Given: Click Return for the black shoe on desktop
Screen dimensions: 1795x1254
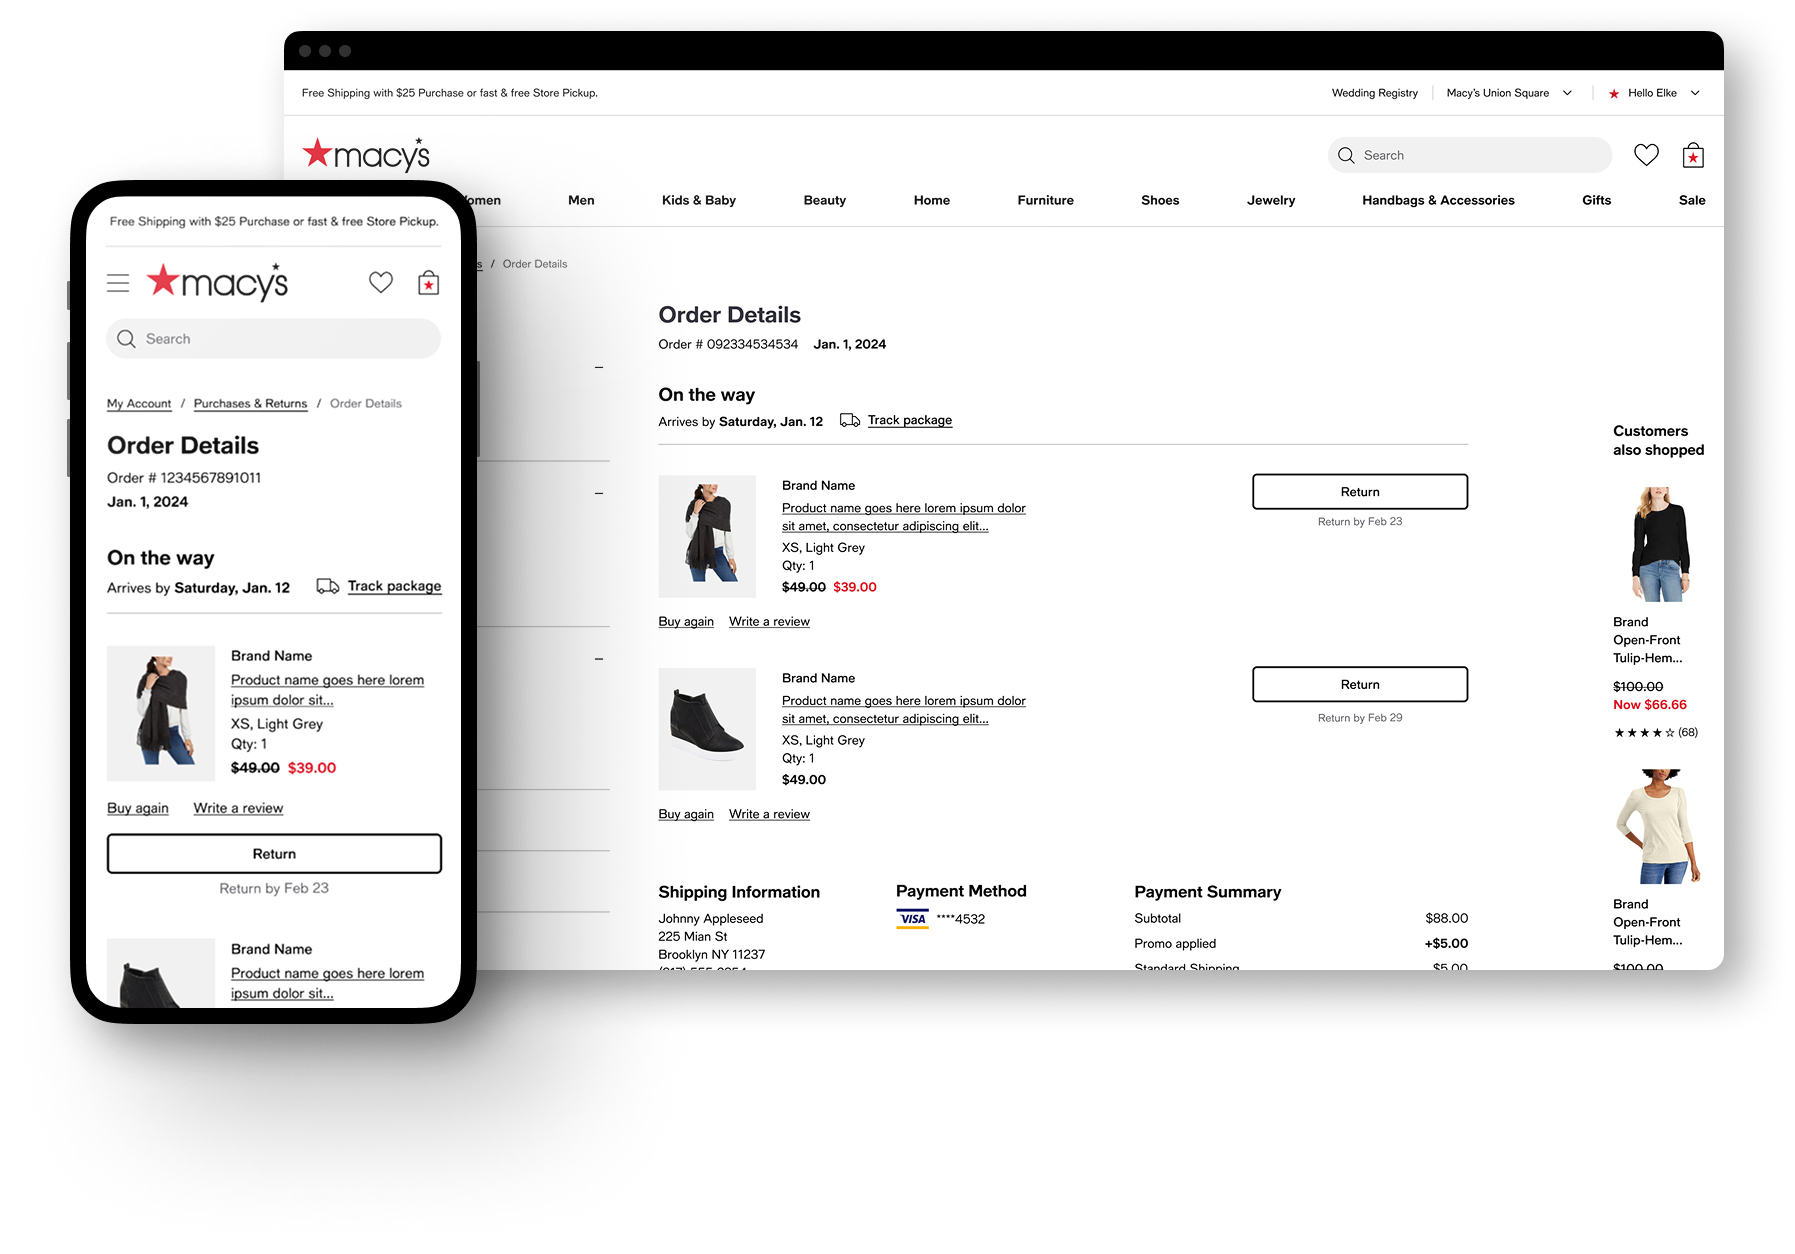Looking at the screenshot, I should click(1360, 685).
